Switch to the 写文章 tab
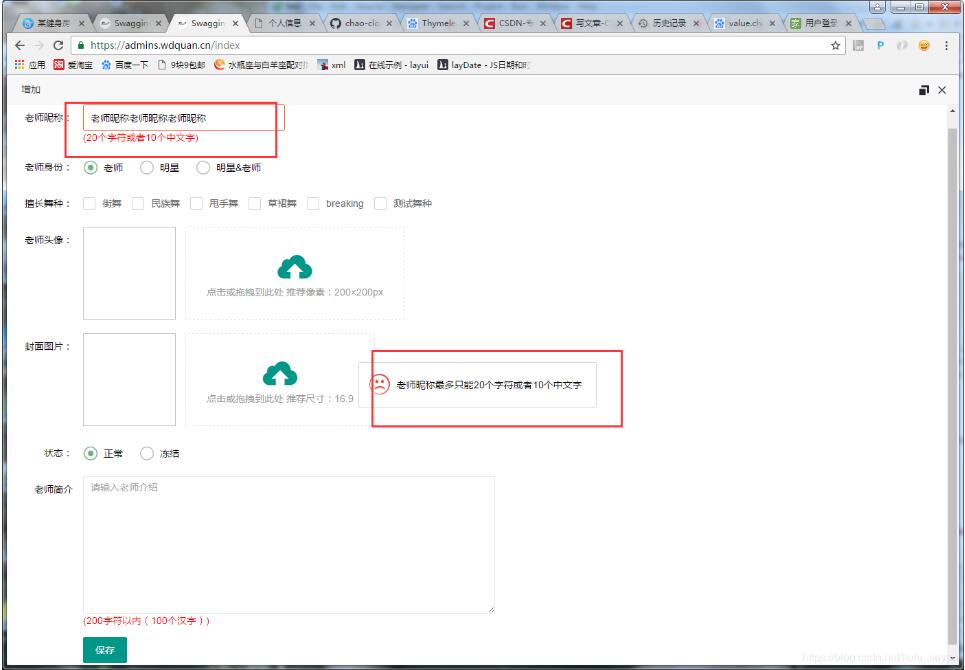This screenshot has height=670, width=965. pos(592,23)
